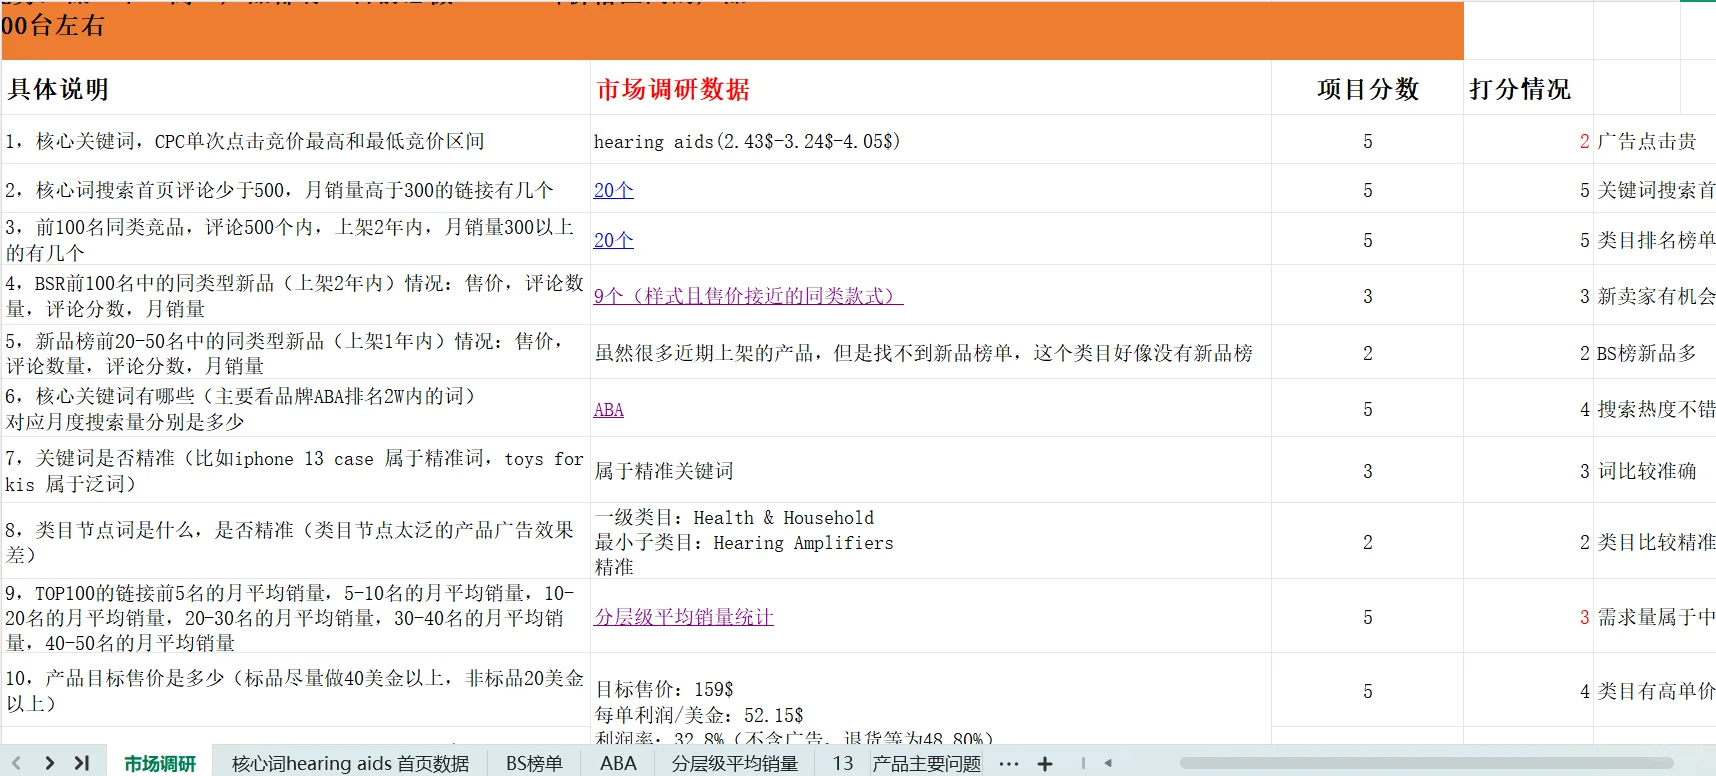Select 具体说明 header cell
The height and width of the screenshot is (776, 1716).
coord(296,89)
